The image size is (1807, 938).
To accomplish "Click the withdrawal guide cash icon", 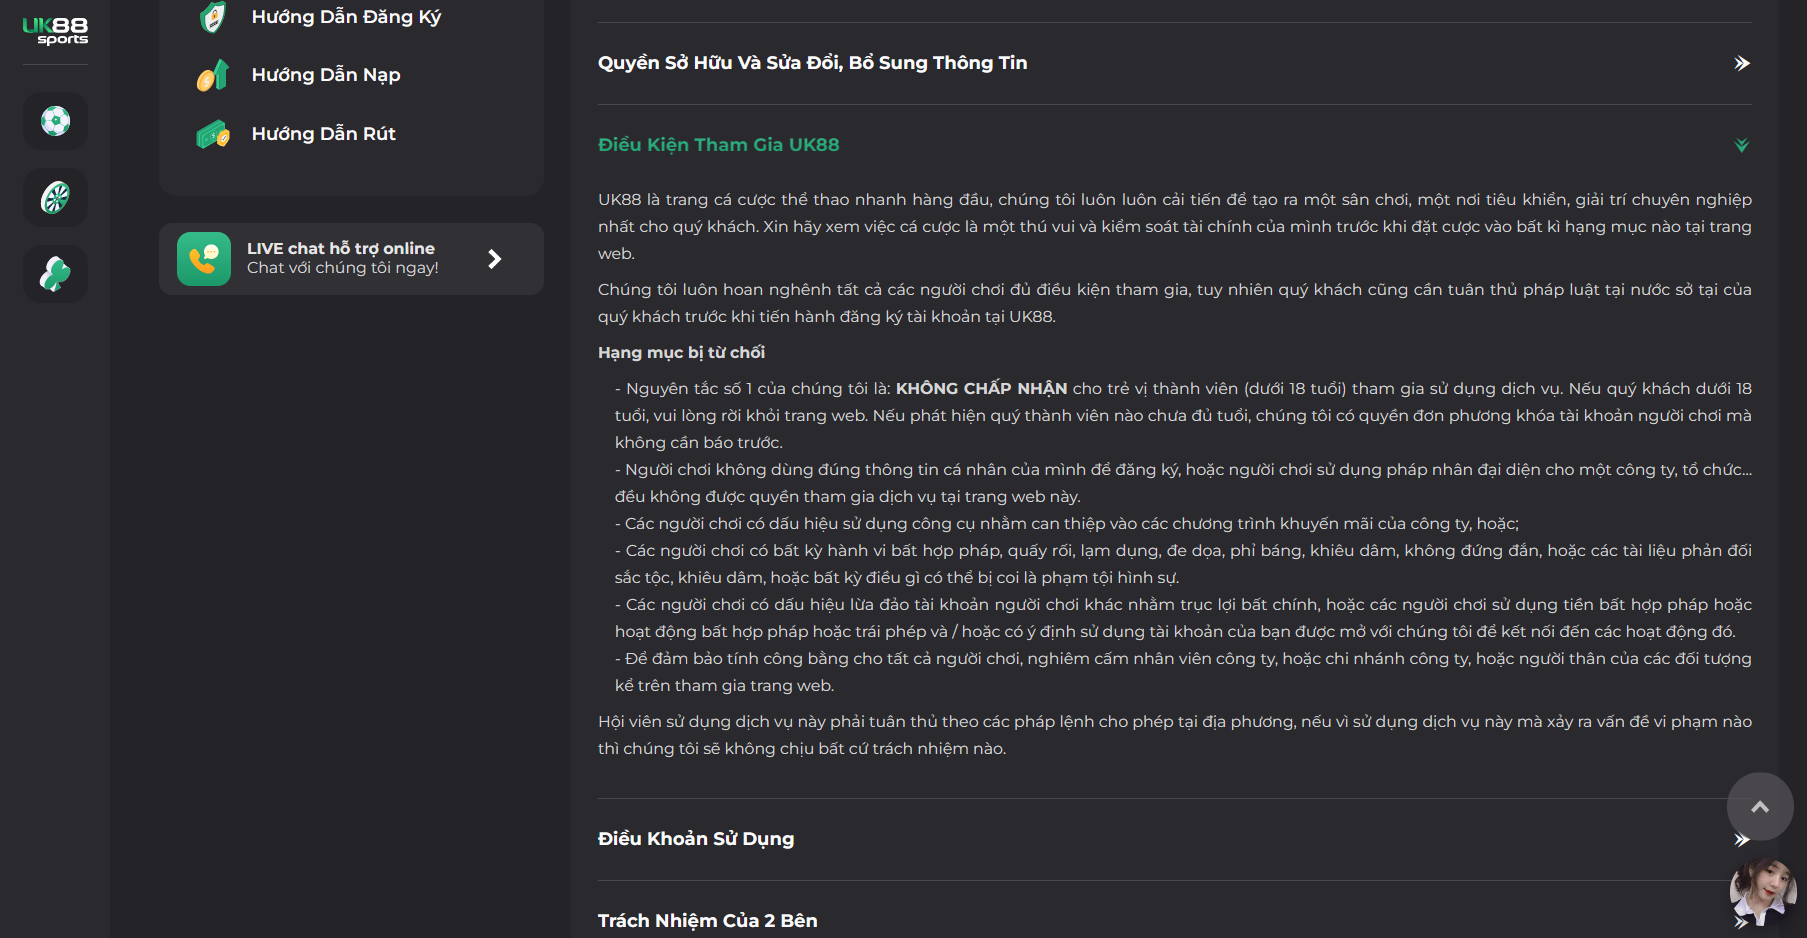I will (x=213, y=134).
